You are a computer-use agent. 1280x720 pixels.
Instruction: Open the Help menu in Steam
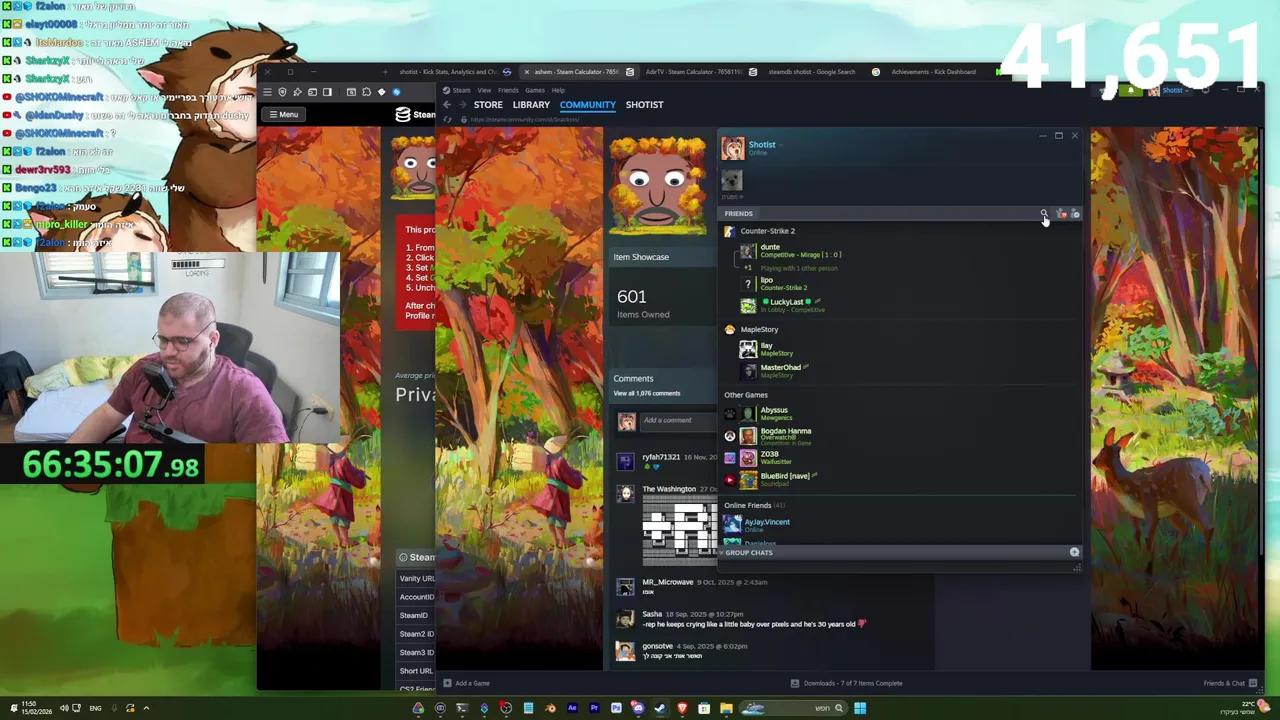(558, 90)
